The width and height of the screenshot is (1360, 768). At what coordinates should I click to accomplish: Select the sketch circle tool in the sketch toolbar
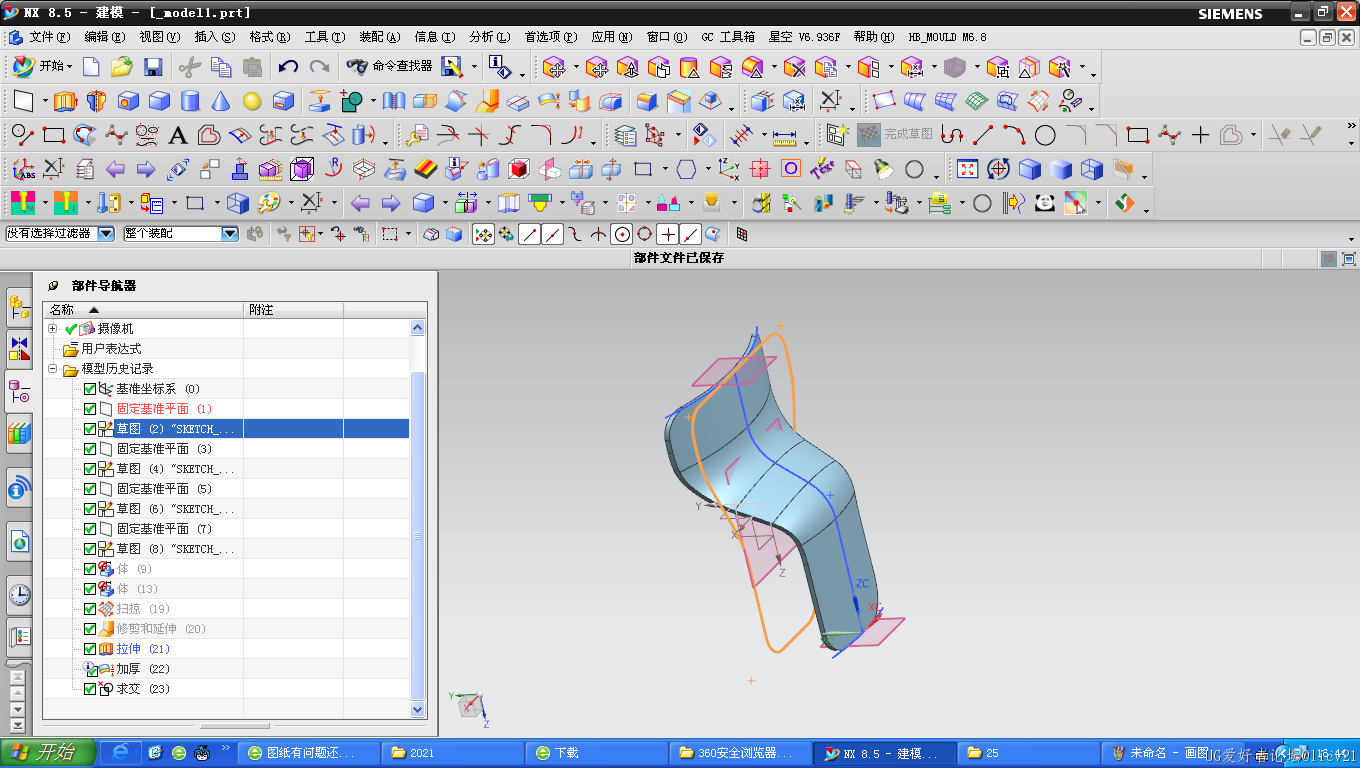[x=1045, y=135]
